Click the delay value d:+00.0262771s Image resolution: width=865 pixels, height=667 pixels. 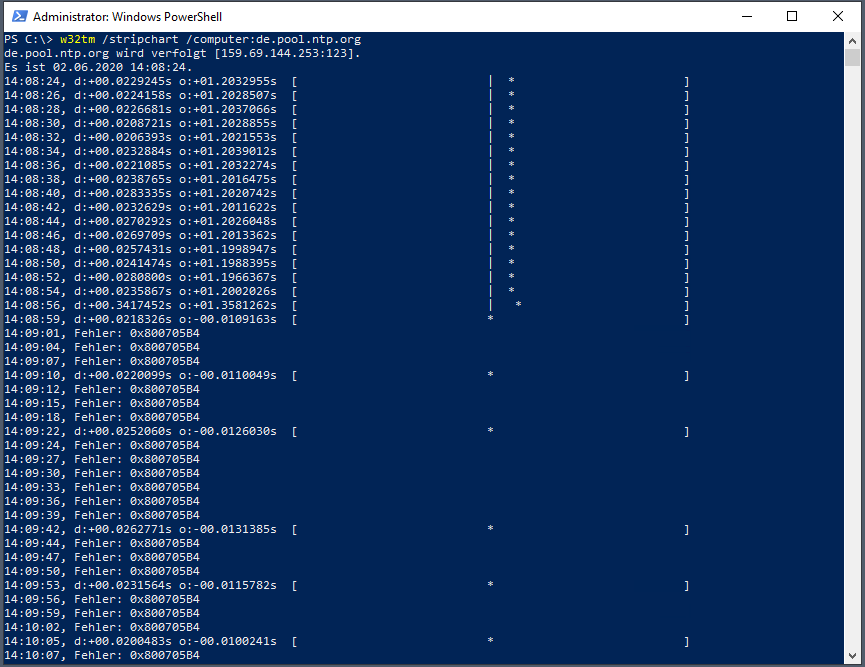122,530
